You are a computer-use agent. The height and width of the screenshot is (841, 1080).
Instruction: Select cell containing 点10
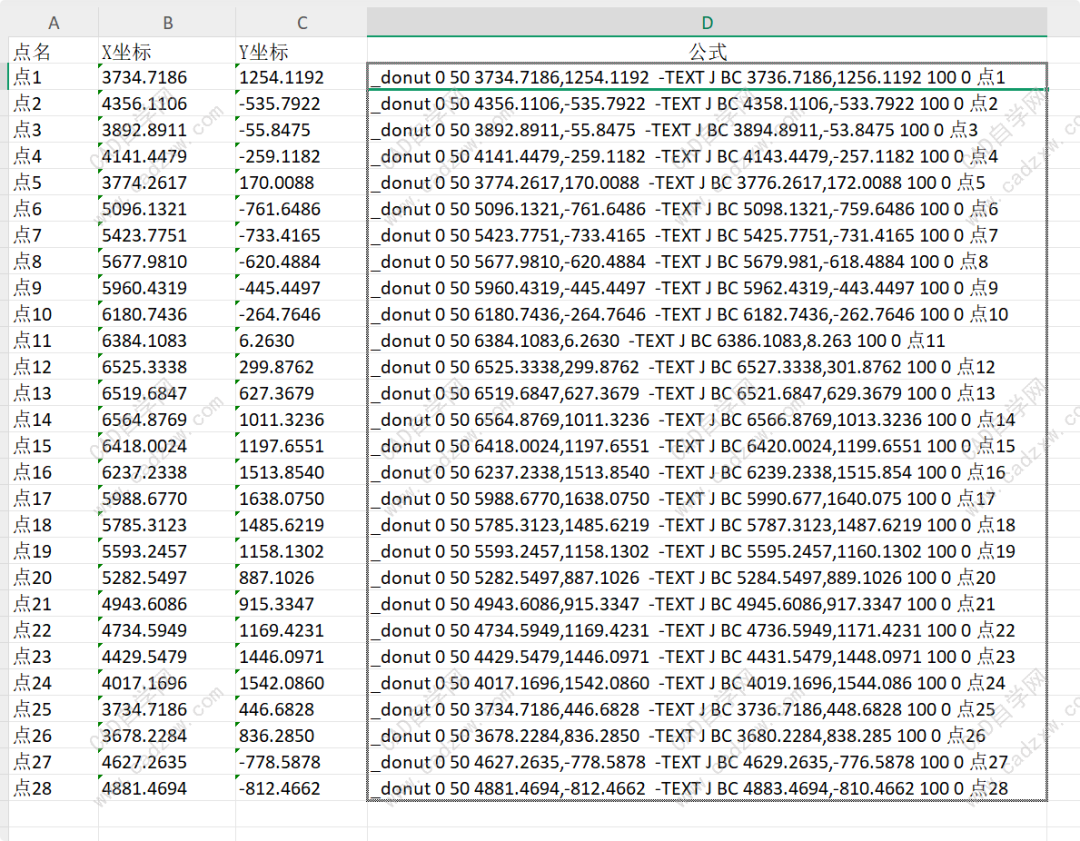click(x=54, y=314)
